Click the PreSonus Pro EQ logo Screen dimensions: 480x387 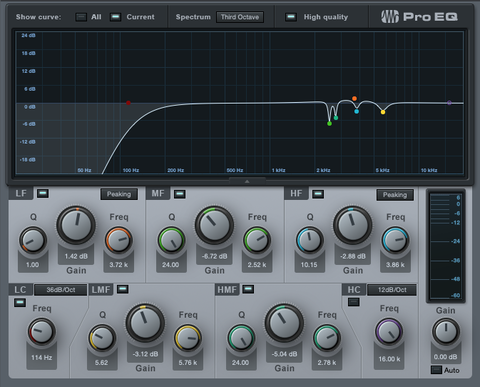coord(419,17)
